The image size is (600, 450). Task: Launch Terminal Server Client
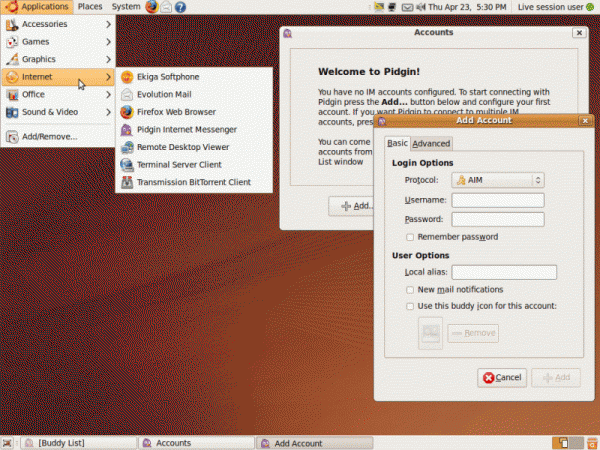(194, 165)
